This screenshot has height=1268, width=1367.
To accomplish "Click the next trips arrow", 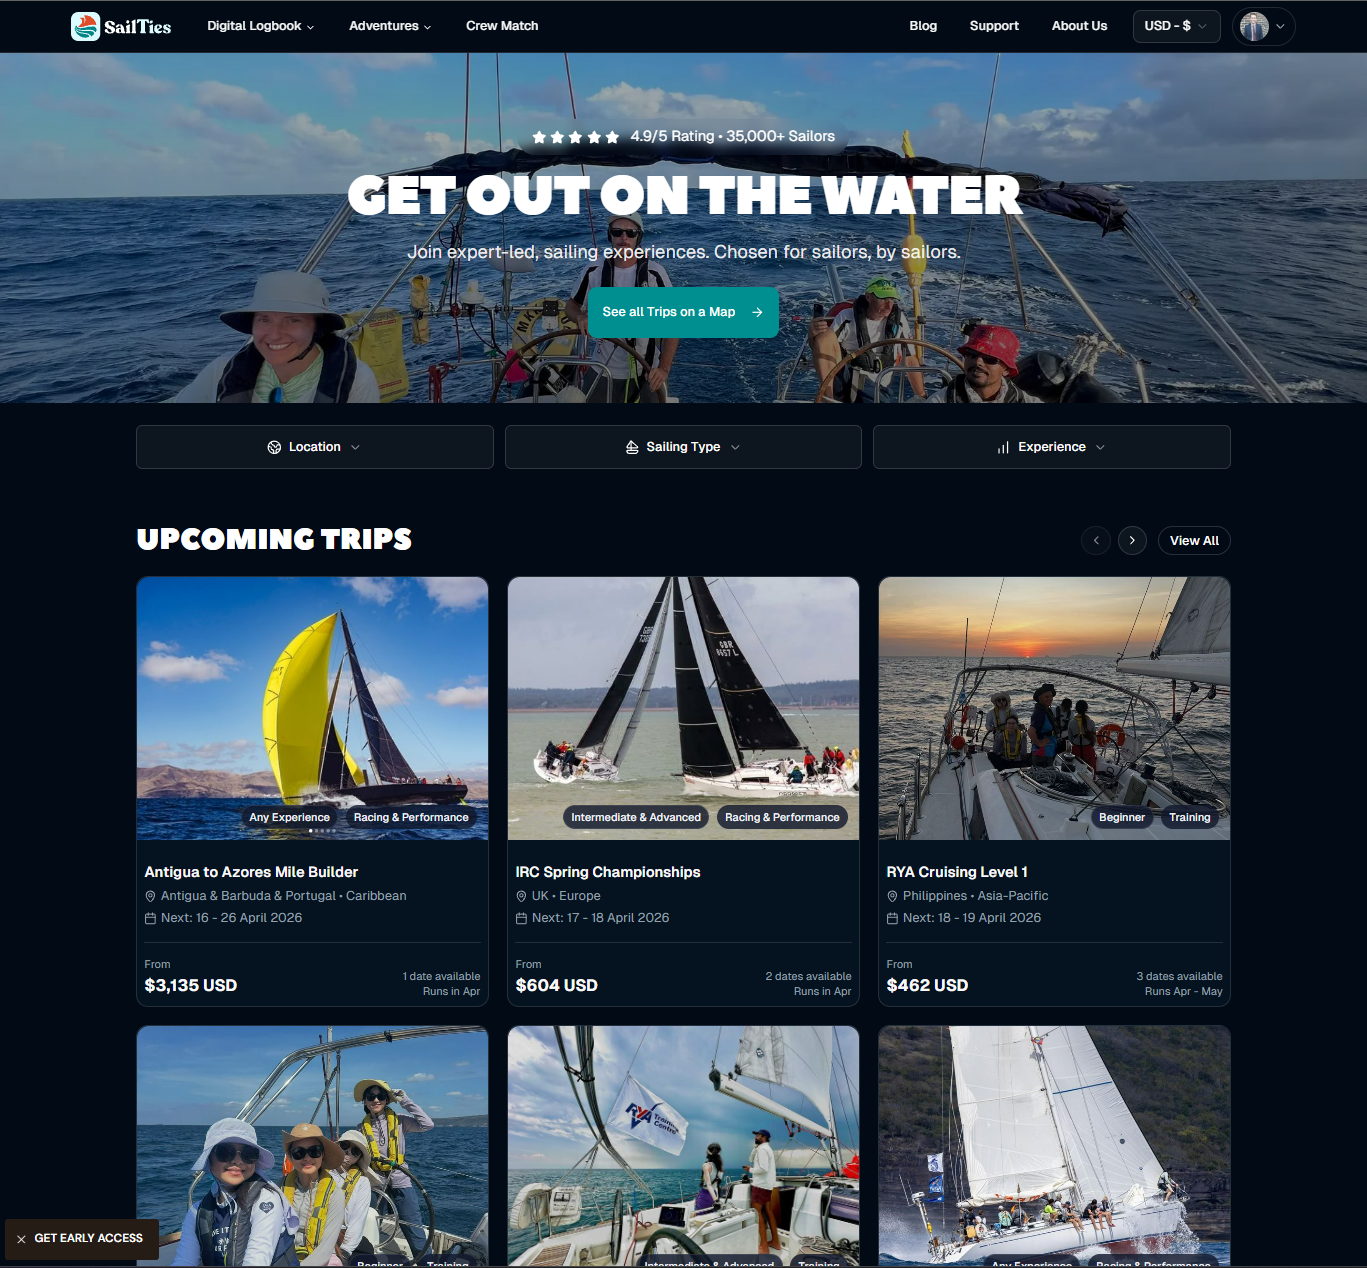I will (1132, 540).
